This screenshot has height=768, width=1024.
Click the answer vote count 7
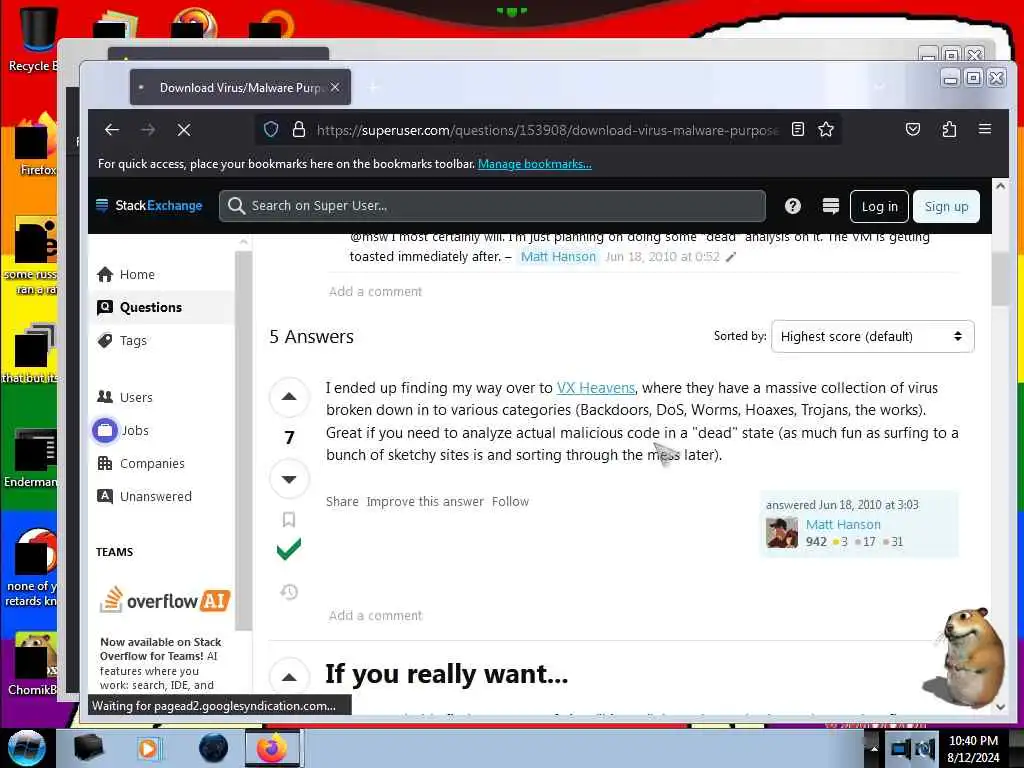(289, 438)
